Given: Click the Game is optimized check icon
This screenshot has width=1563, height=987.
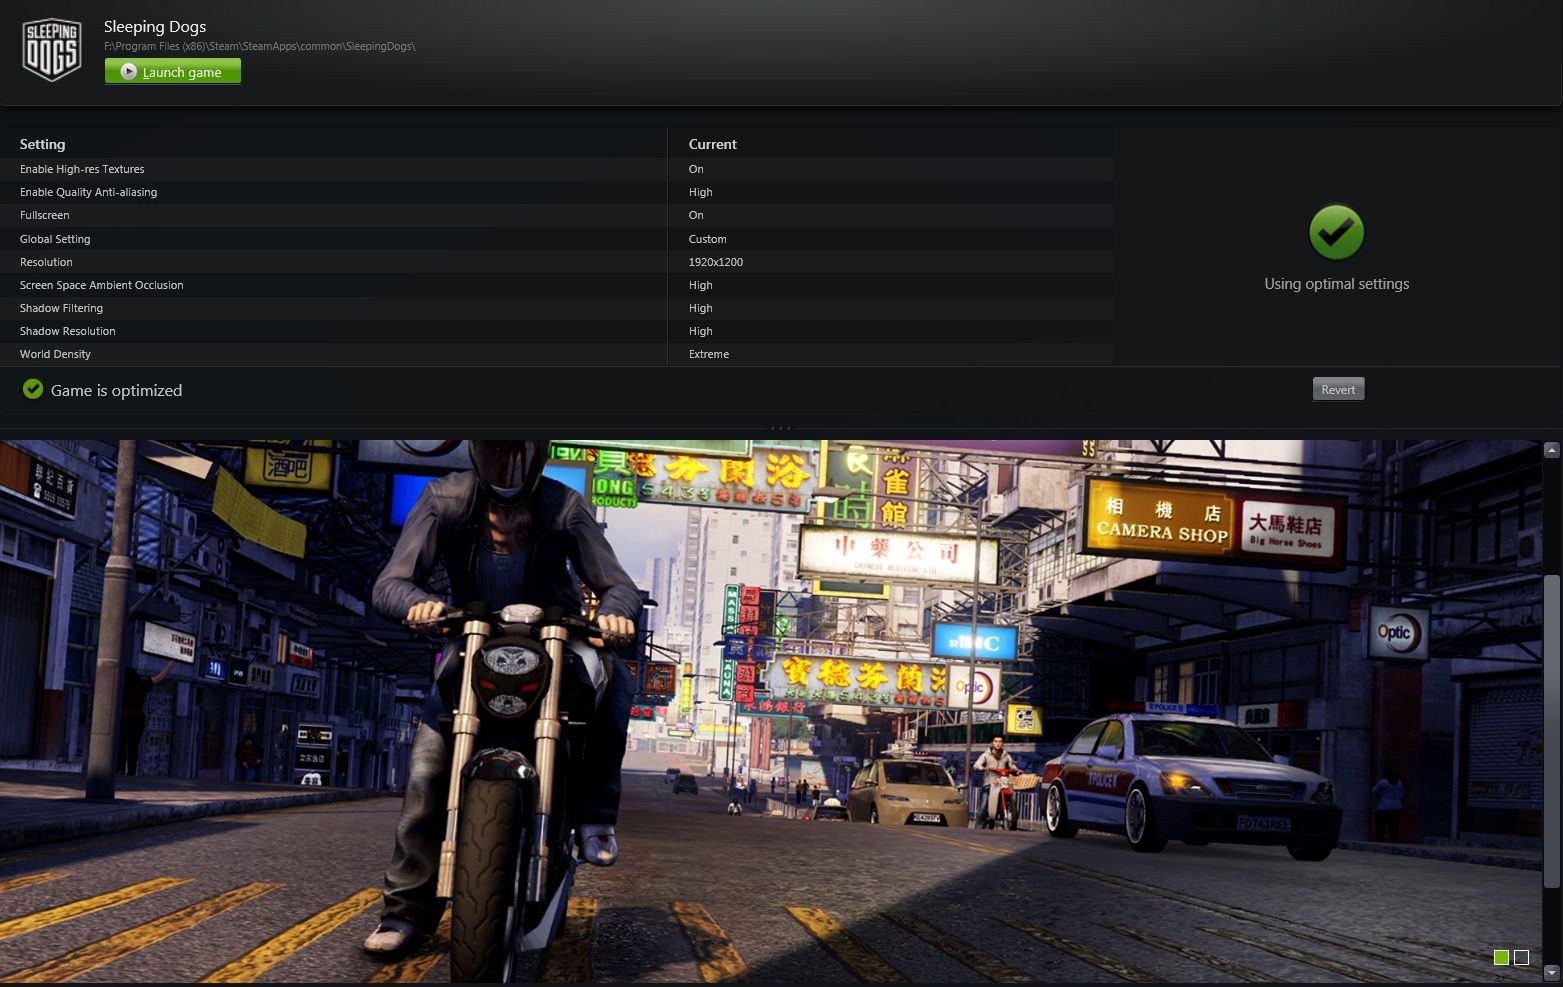Looking at the screenshot, I should (33, 389).
